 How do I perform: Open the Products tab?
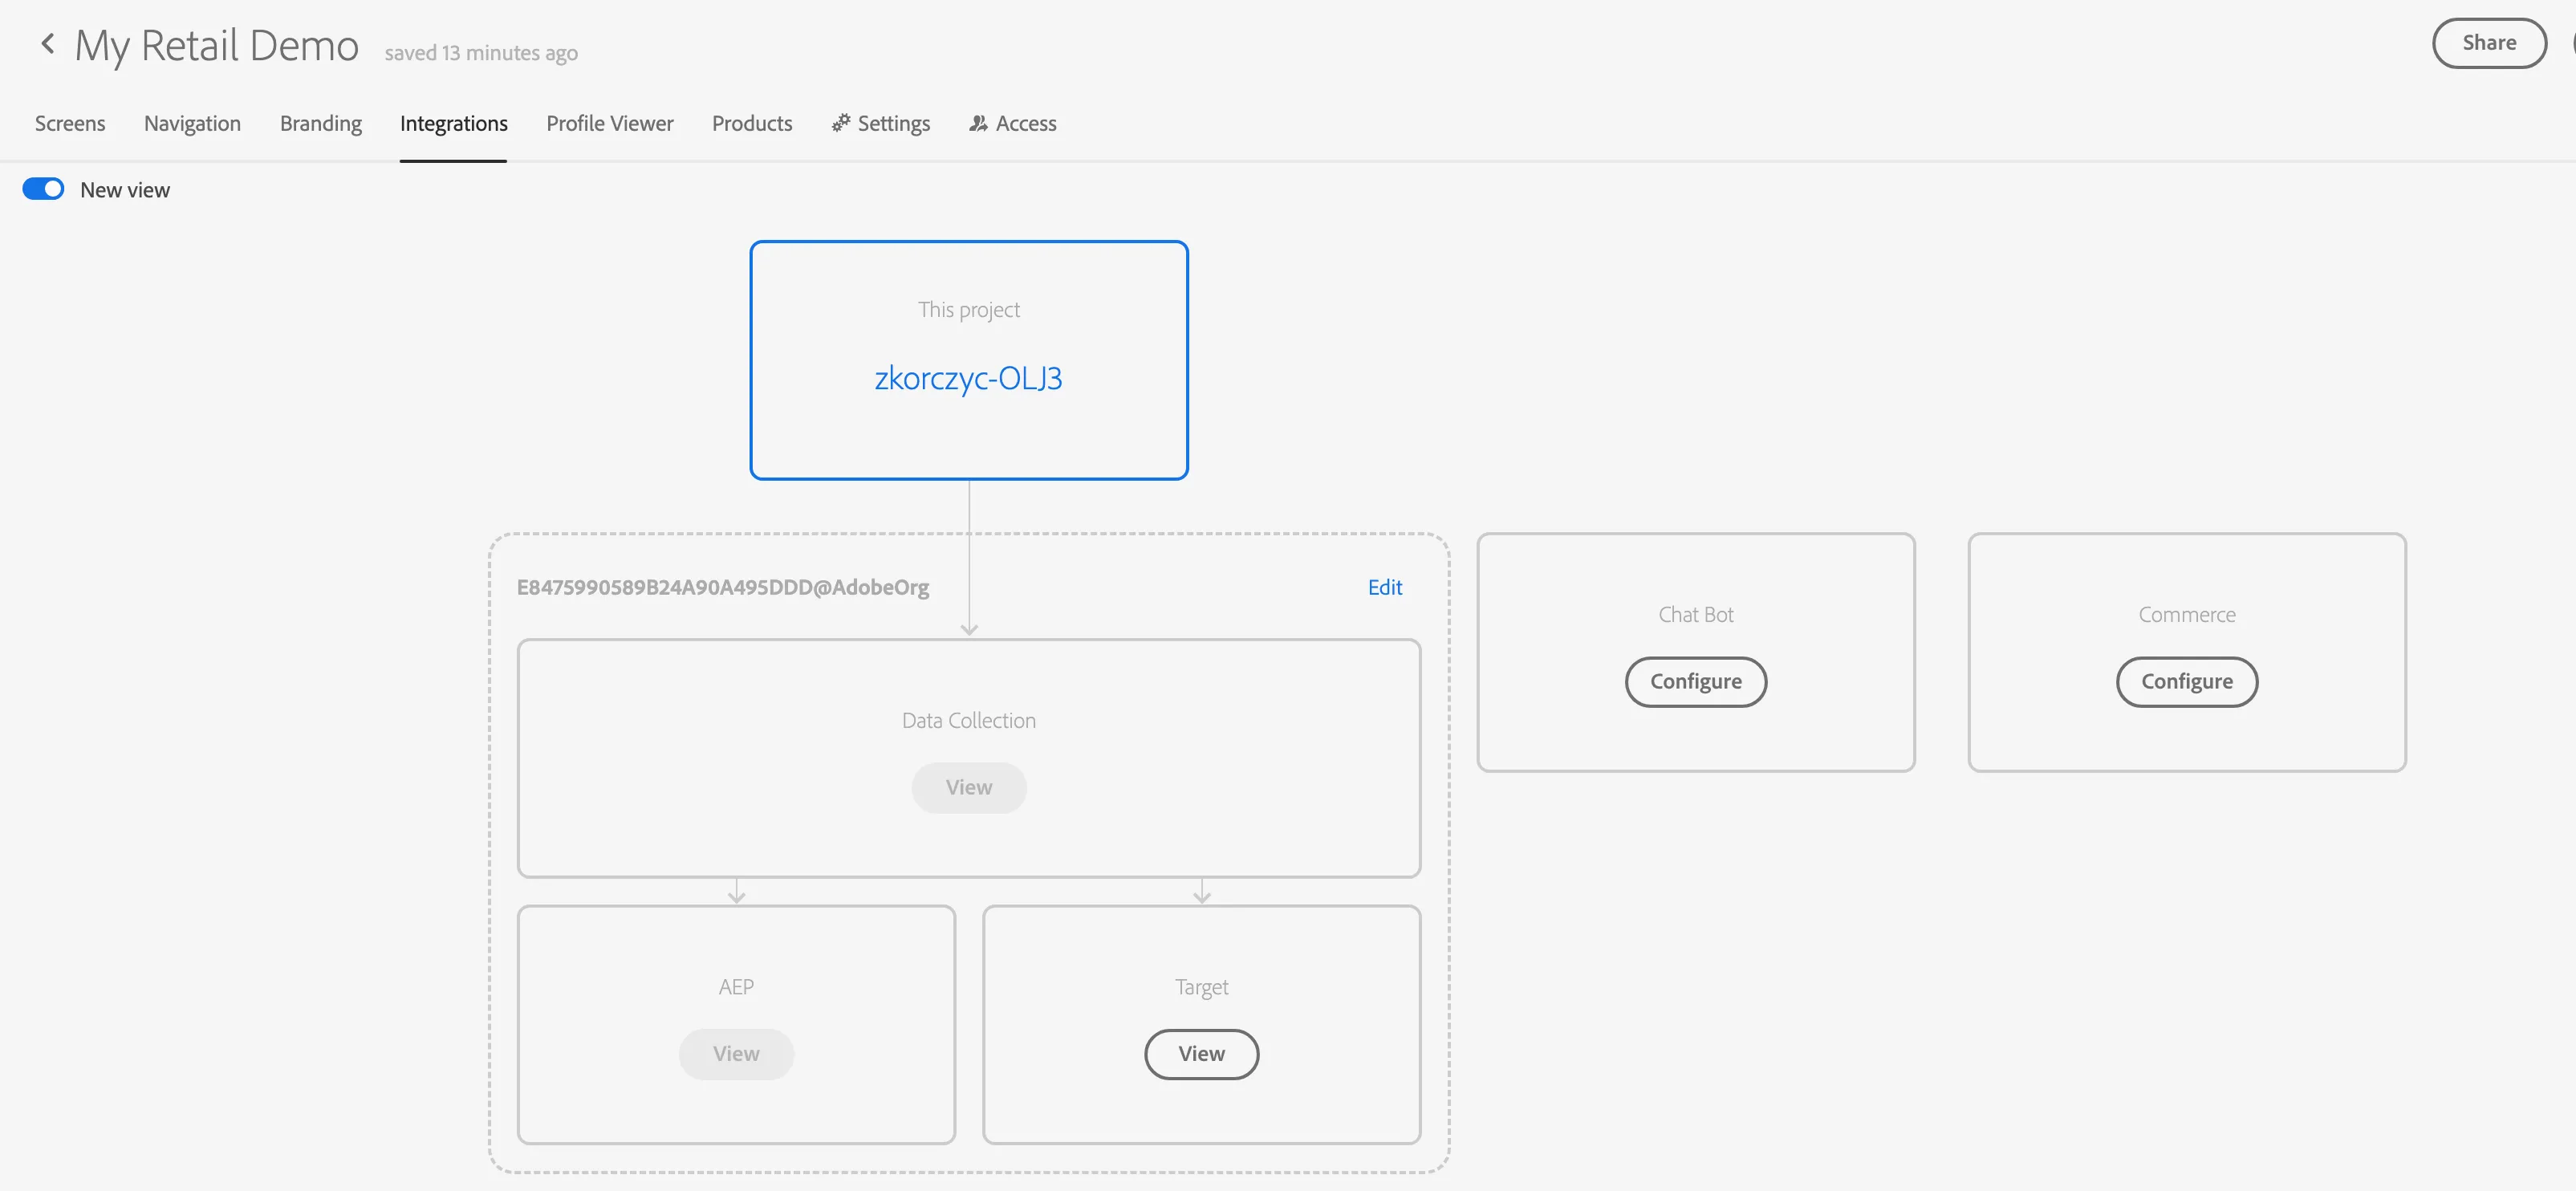pyautogui.click(x=752, y=123)
